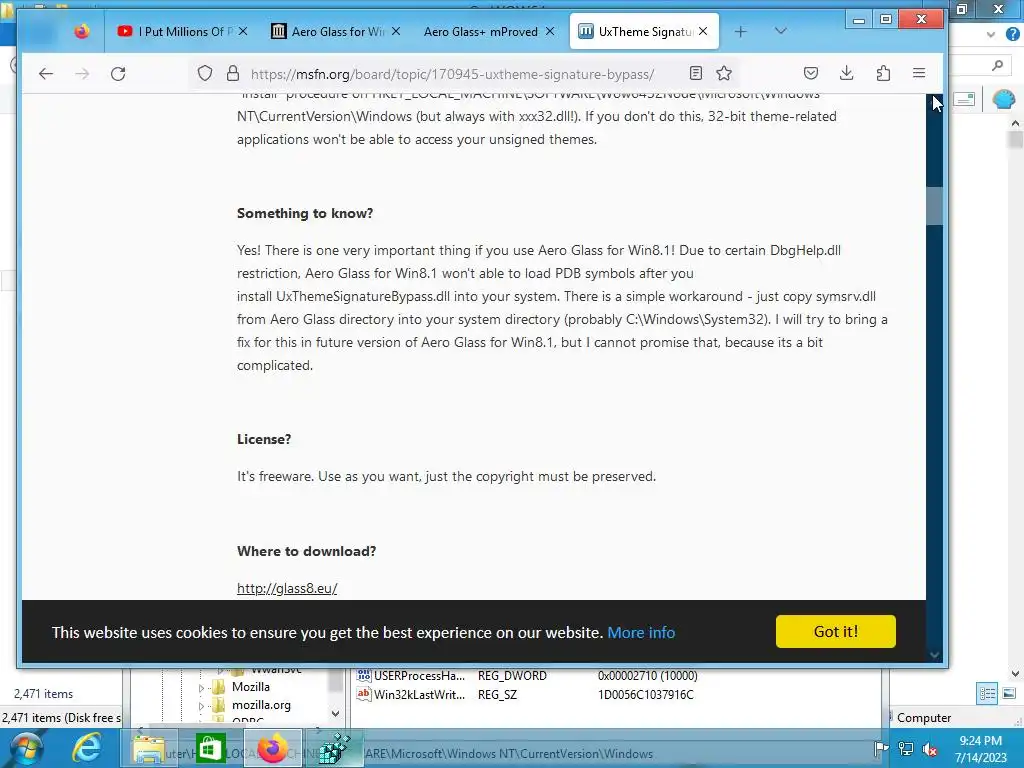
Task: Open the http://glass8.eu/ download link
Action: pos(287,588)
